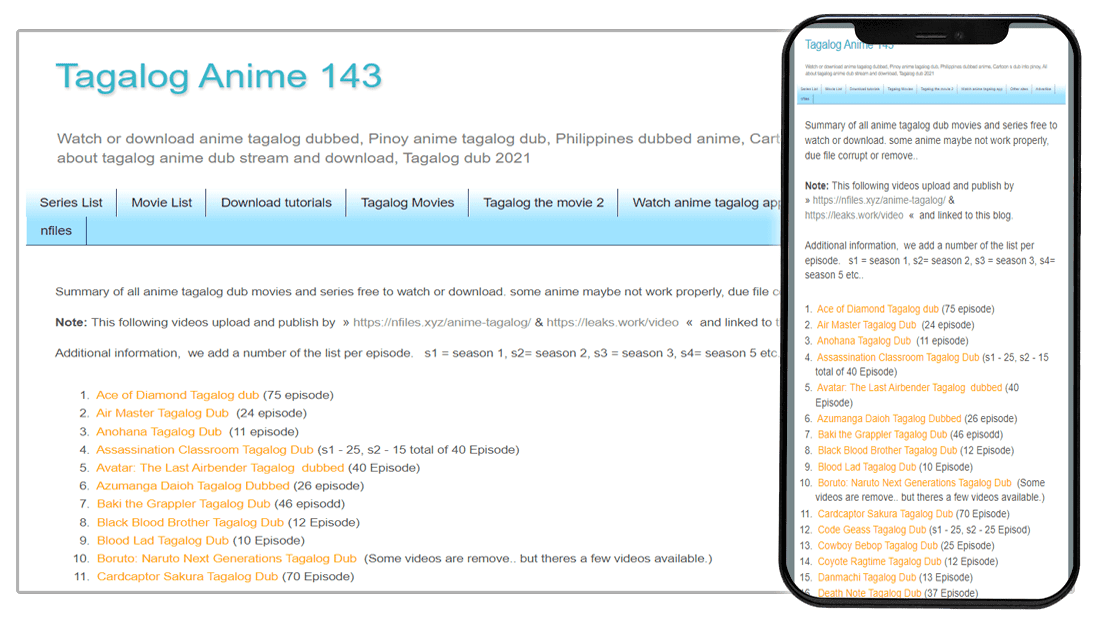This screenshot has height=620, width=1101.
Task: Open the nfiles tab on desktop page
Action: [x=56, y=230]
